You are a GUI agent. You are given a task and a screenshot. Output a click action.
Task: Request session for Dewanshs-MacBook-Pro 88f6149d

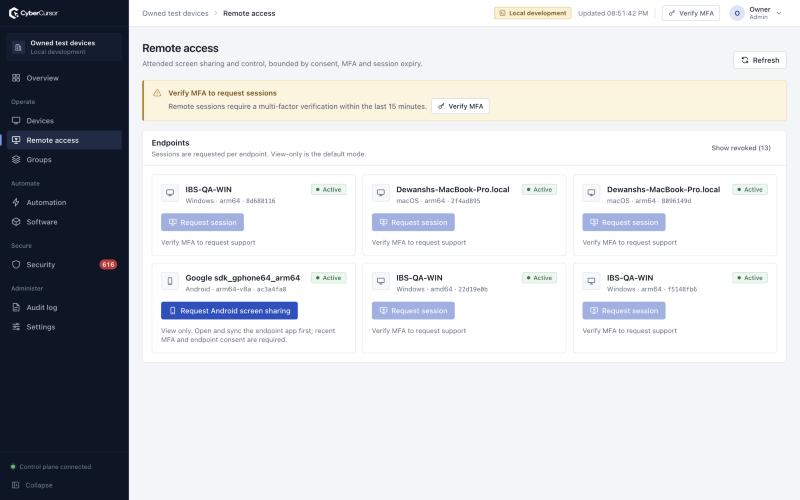[x=624, y=222]
